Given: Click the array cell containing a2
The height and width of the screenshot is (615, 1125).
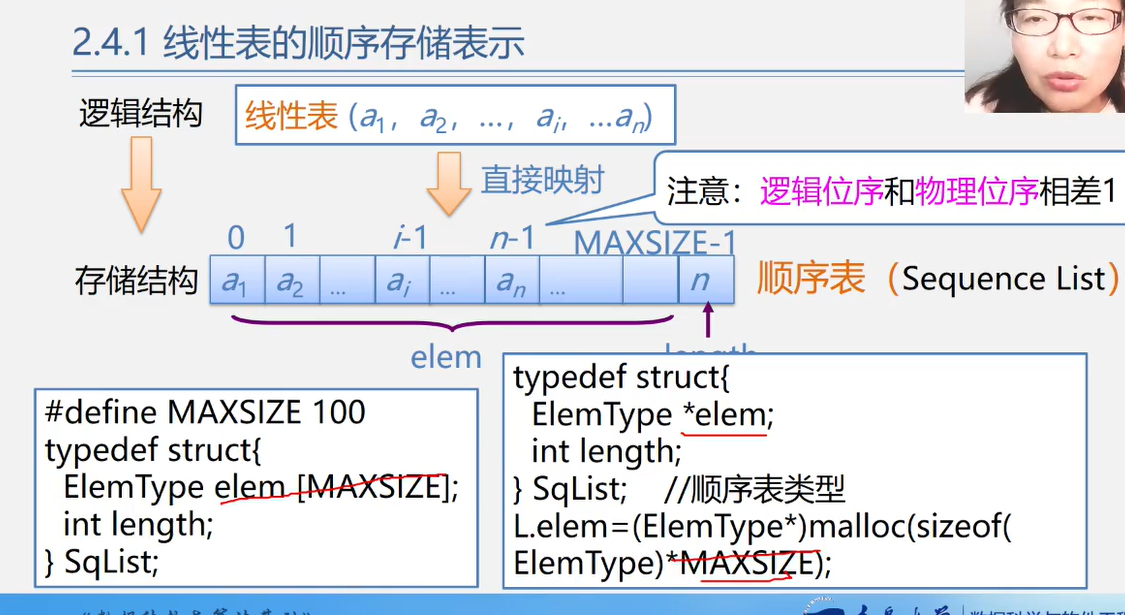Looking at the screenshot, I should click(x=292, y=281).
